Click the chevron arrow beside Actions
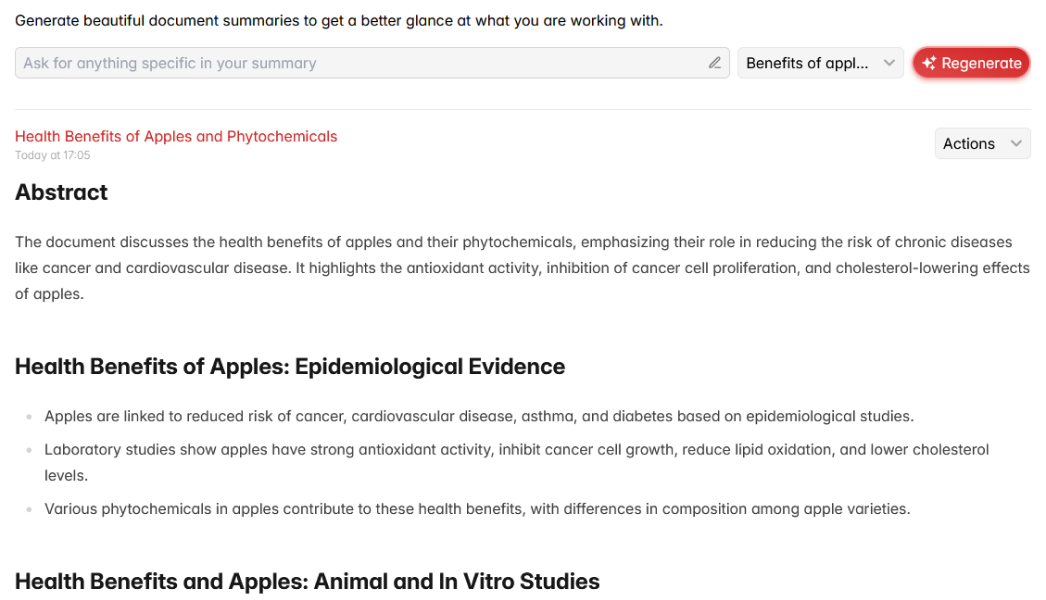 (x=1016, y=144)
